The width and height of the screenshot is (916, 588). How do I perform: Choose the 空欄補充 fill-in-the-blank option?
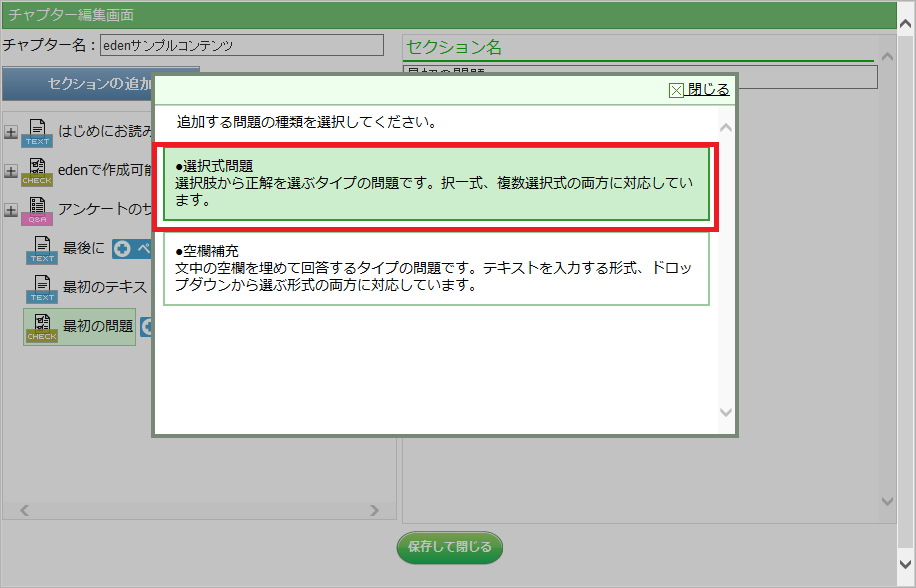pyautogui.click(x=436, y=269)
